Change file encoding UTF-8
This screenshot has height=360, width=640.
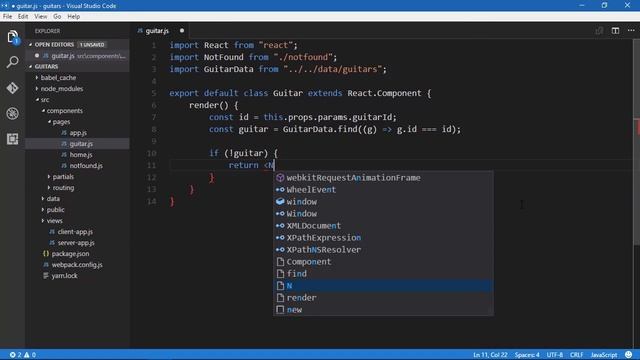click(x=555, y=355)
